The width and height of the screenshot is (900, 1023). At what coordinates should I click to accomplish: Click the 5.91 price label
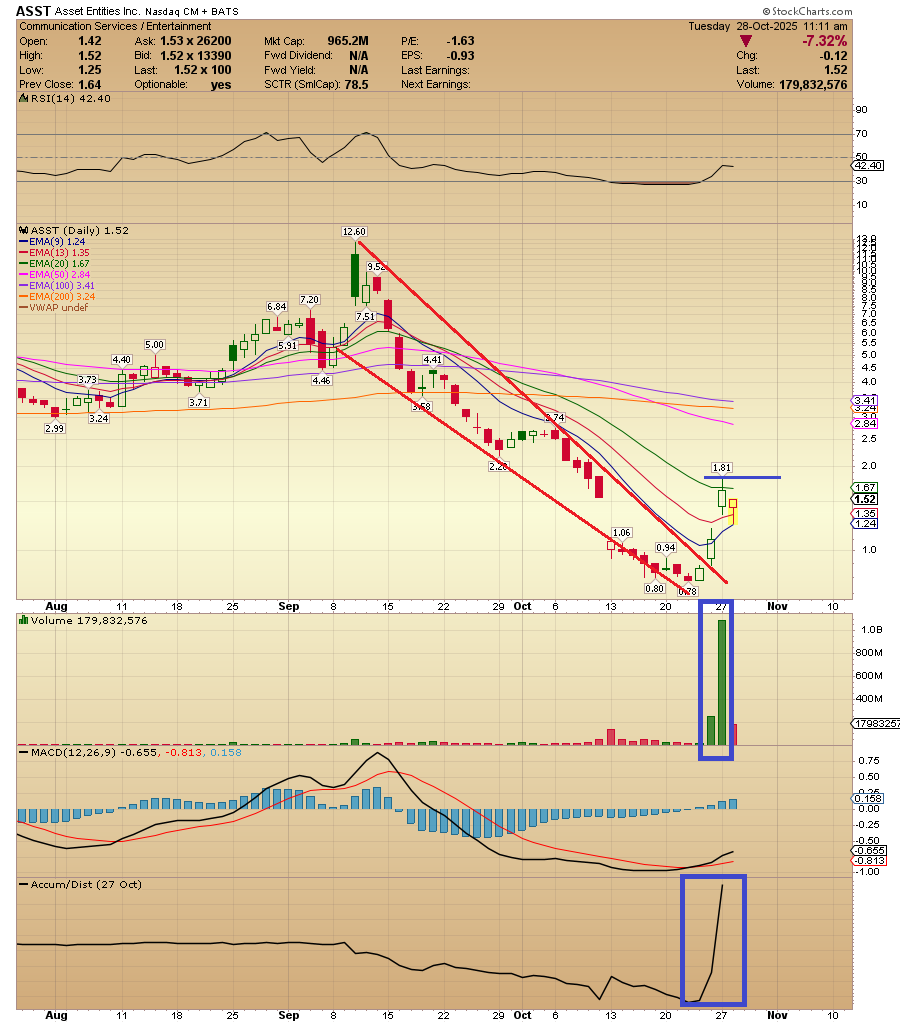[x=288, y=345]
